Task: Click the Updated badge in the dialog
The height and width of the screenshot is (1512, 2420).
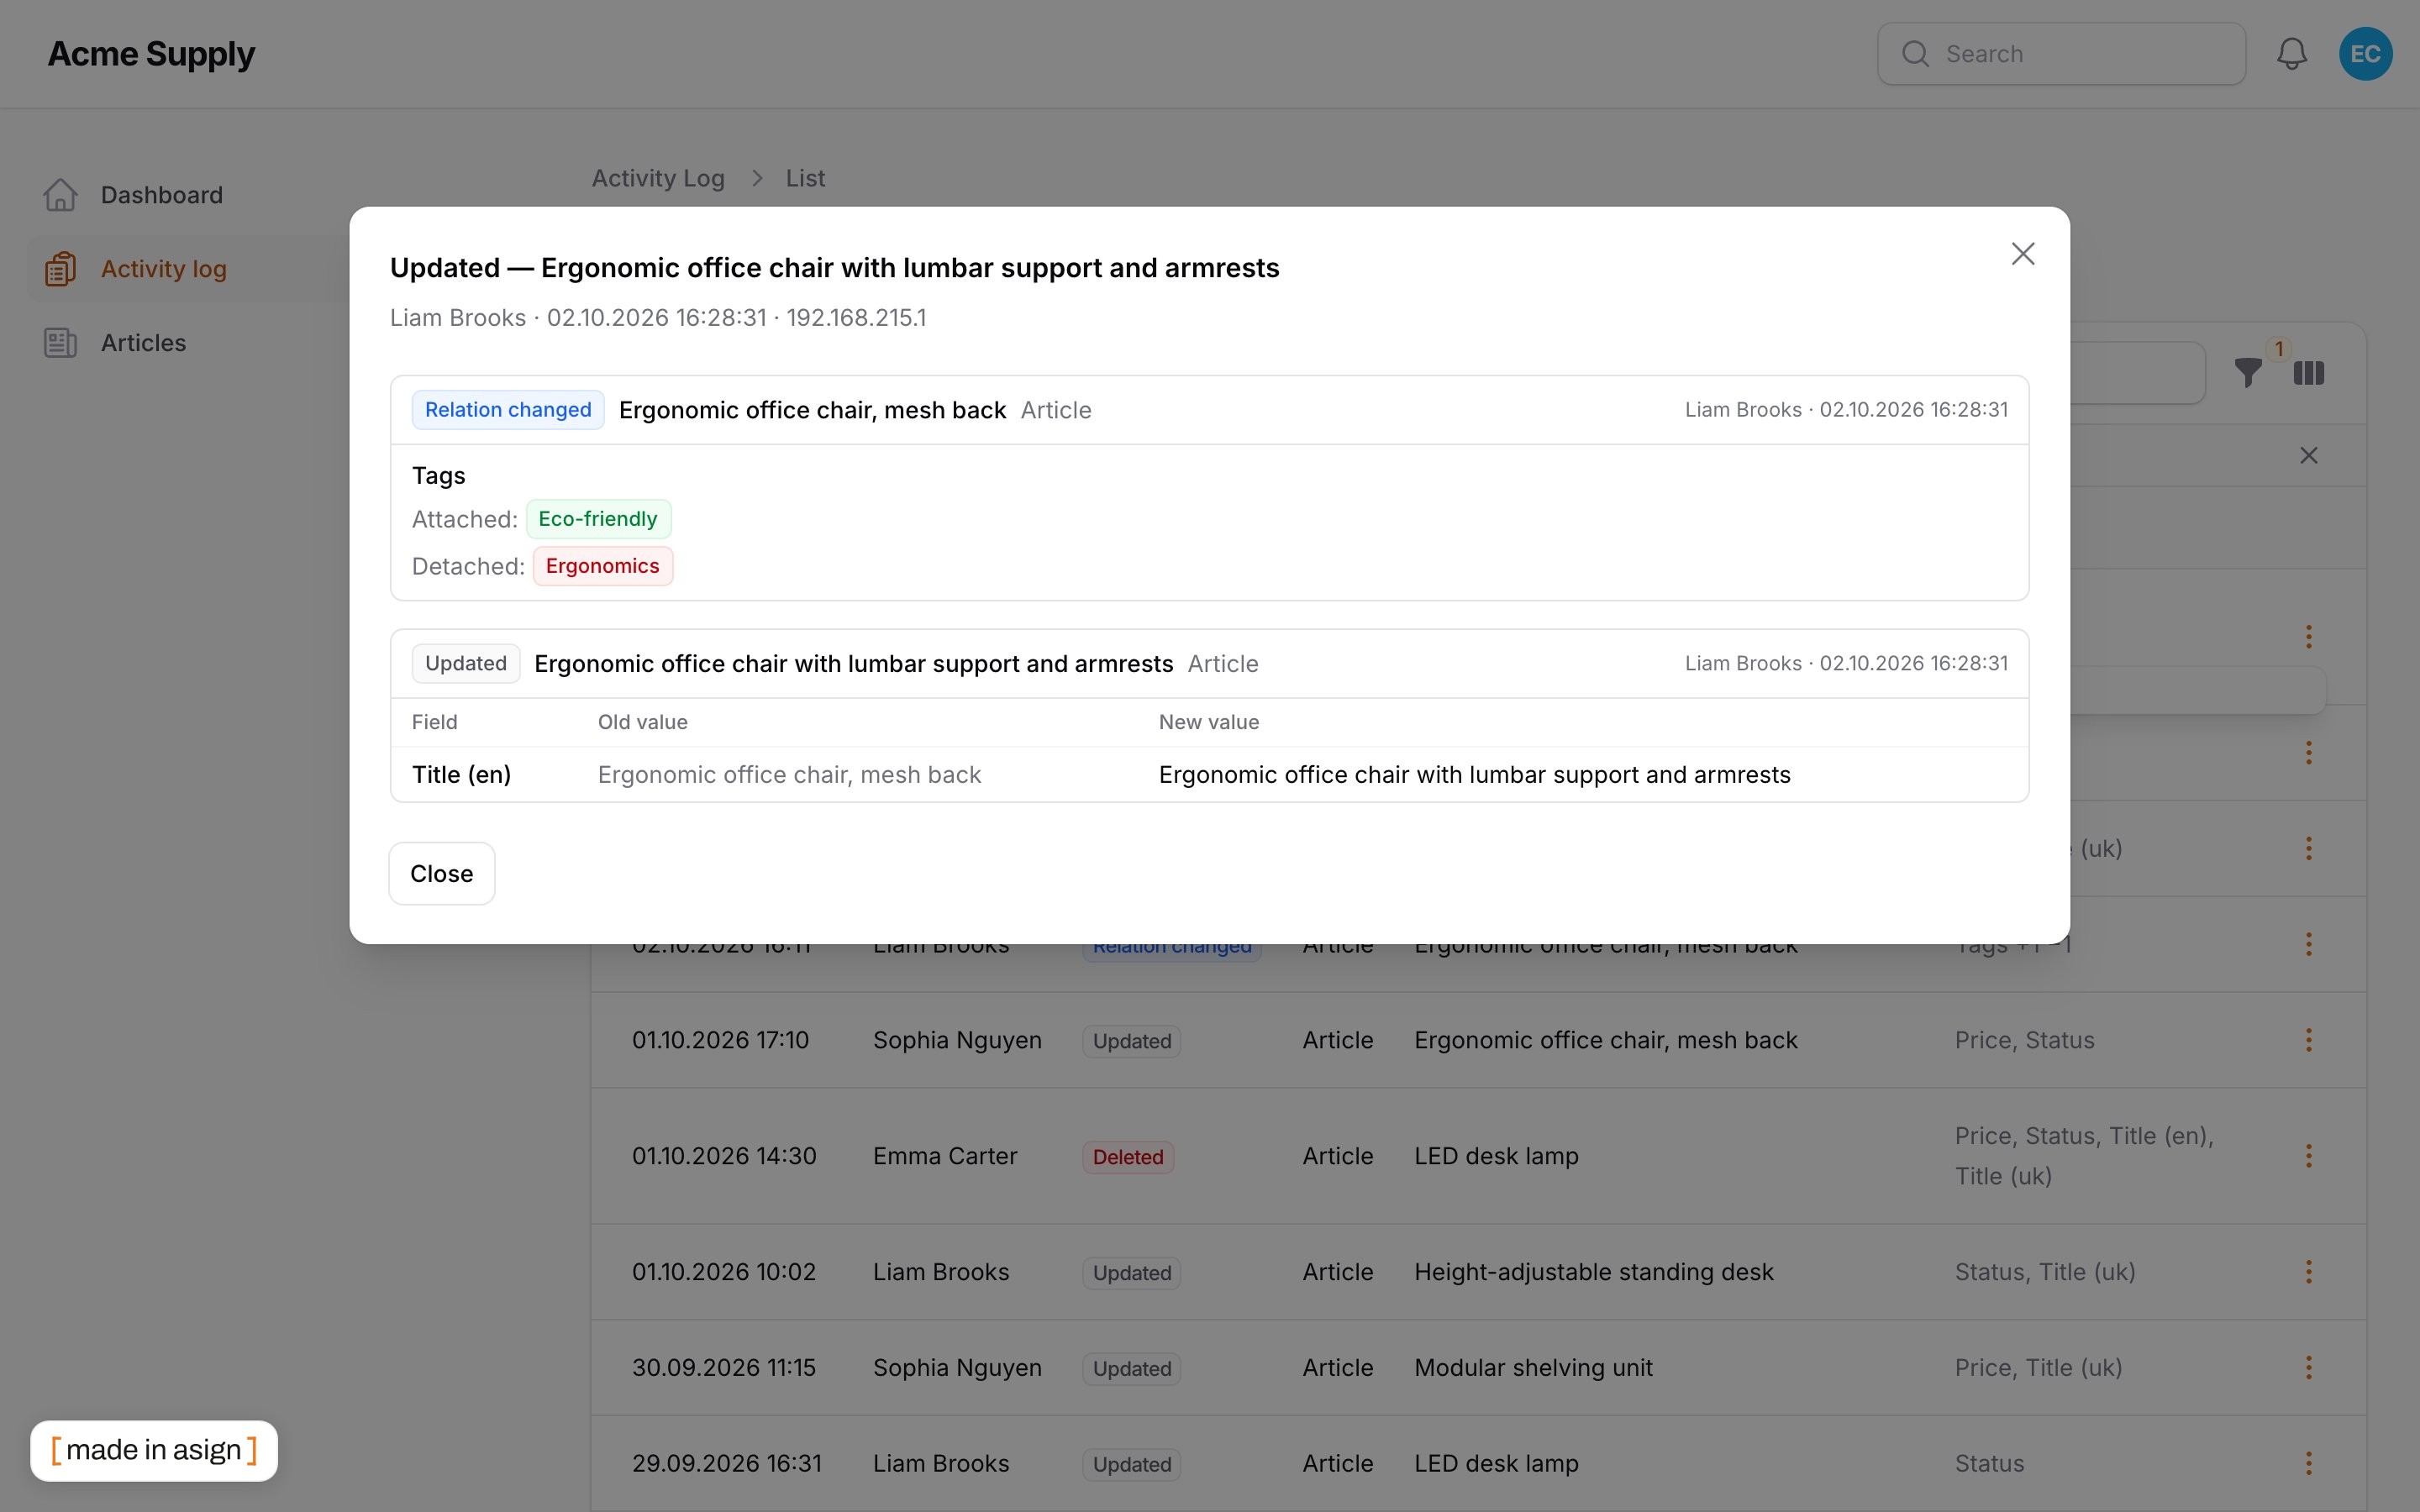Action: tap(466, 664)
